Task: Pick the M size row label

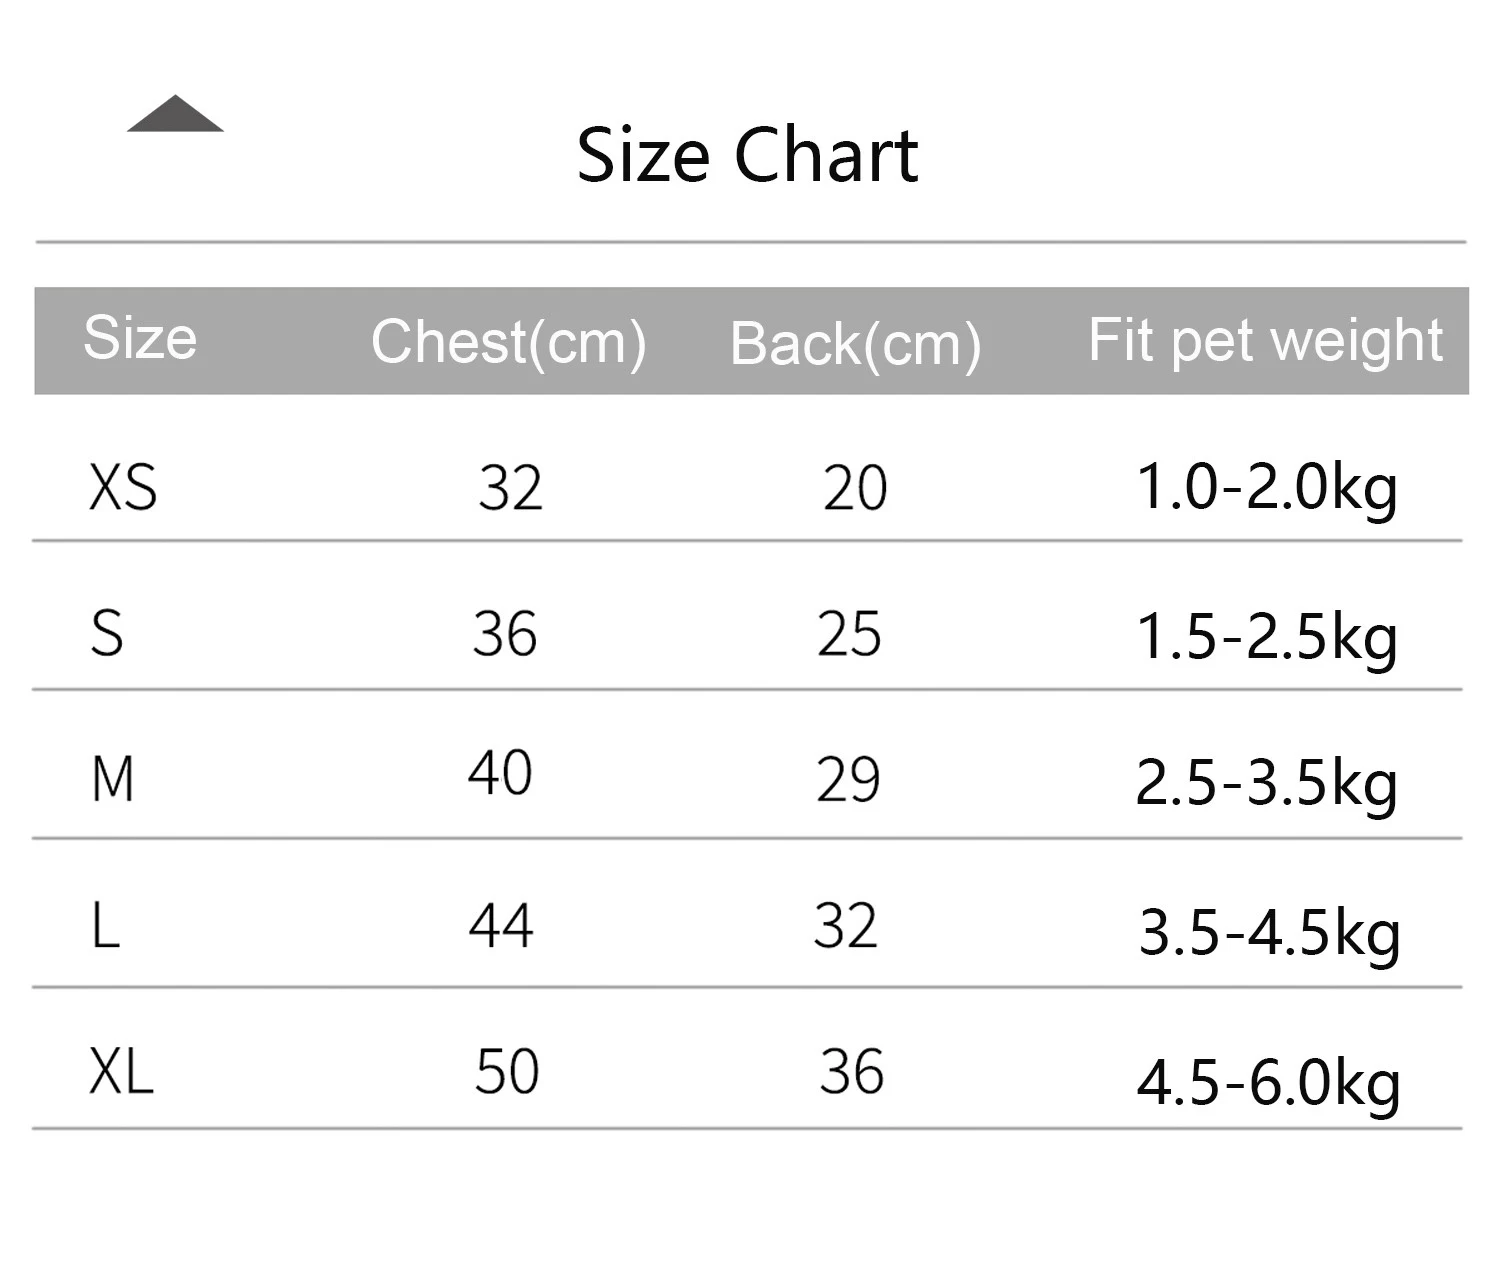Action: pyautogui.click(x=112, y=779)
